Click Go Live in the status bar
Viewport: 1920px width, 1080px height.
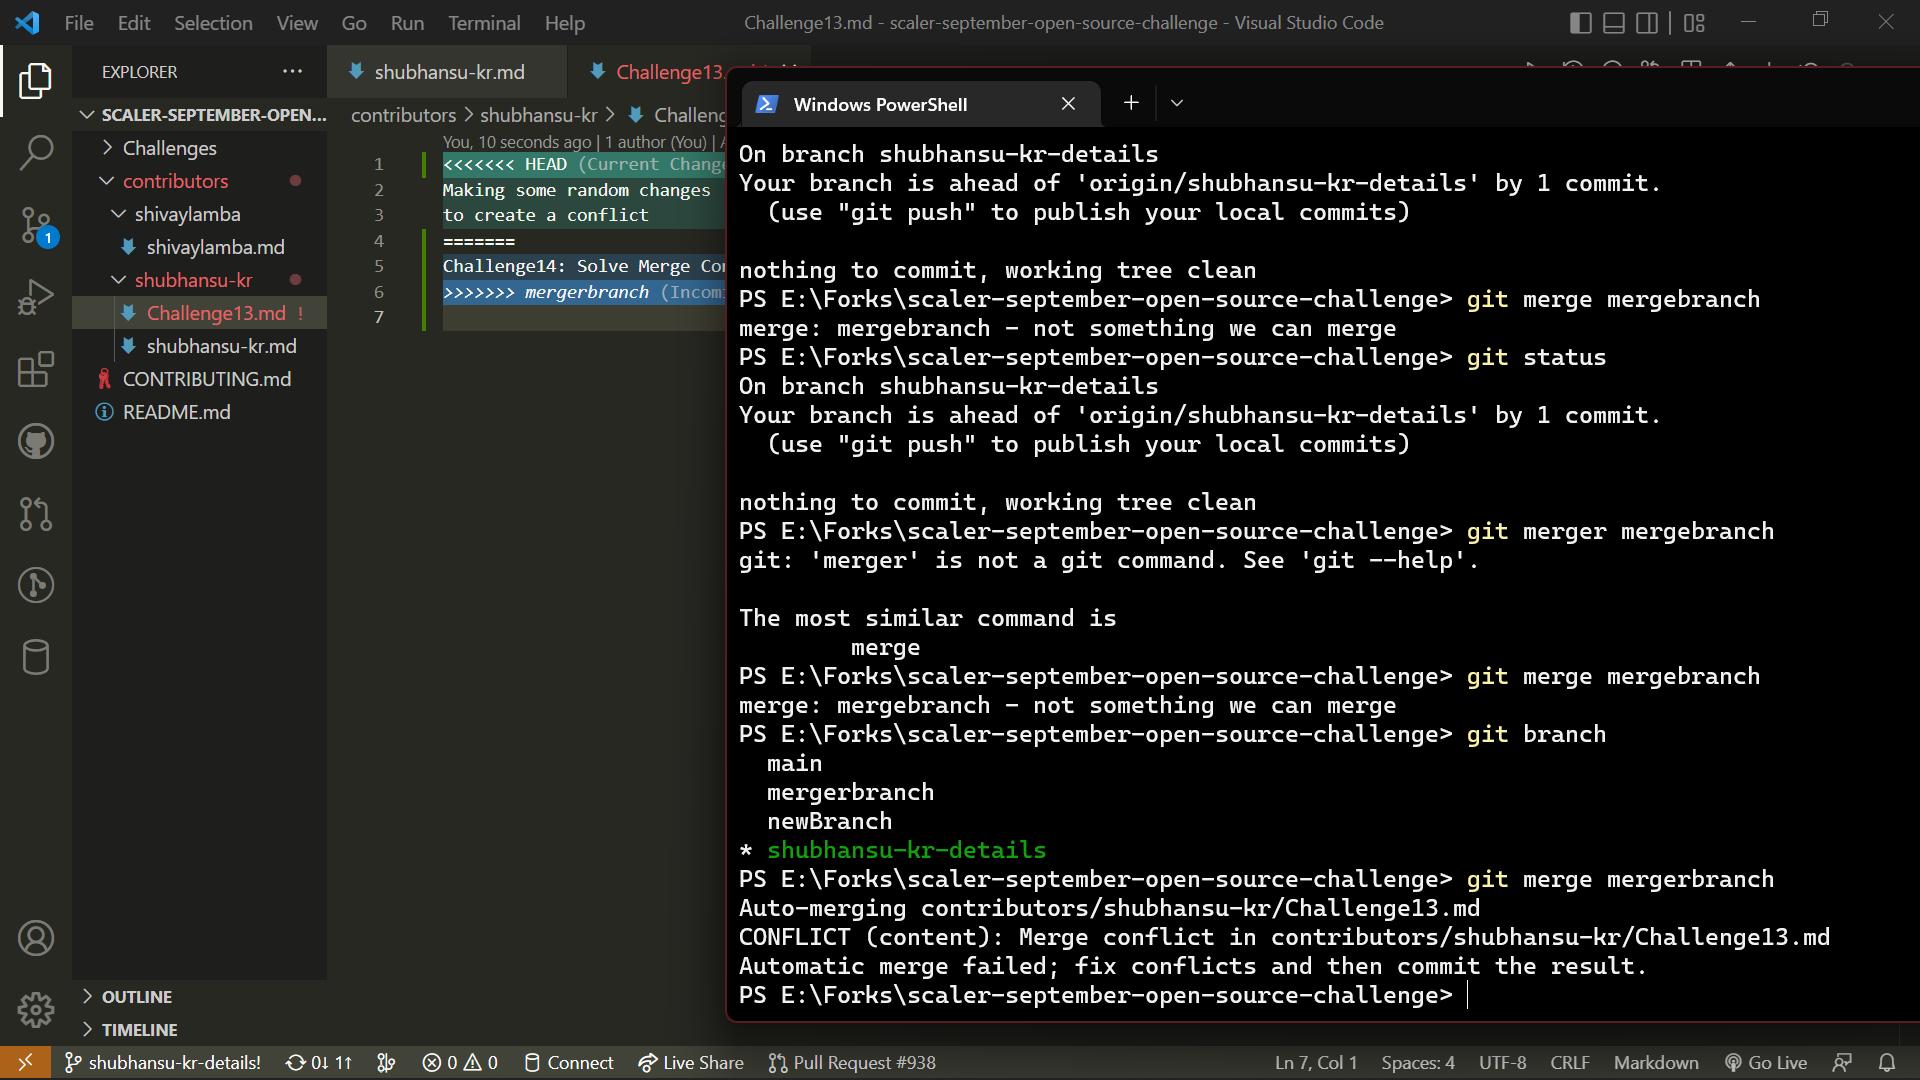click(x=1766, y=1062)
